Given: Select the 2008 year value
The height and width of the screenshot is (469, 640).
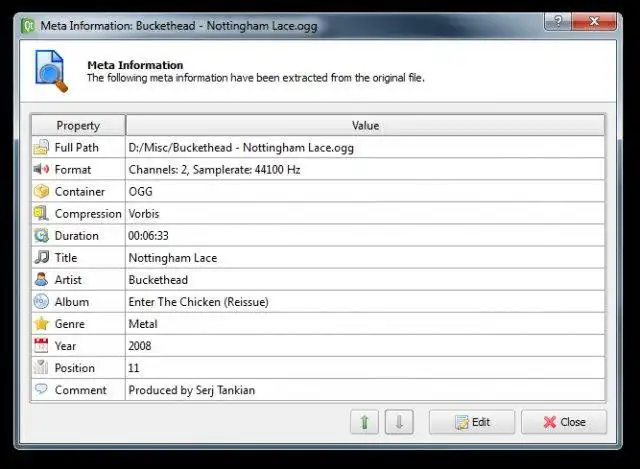Looking at the screenshot, I should (365, 346).
